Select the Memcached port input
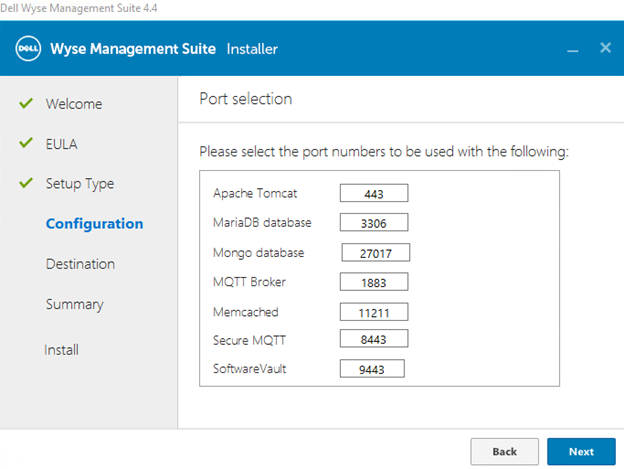Image resolution: width=624 pixels, height=469 pixels. click(374, 312)
